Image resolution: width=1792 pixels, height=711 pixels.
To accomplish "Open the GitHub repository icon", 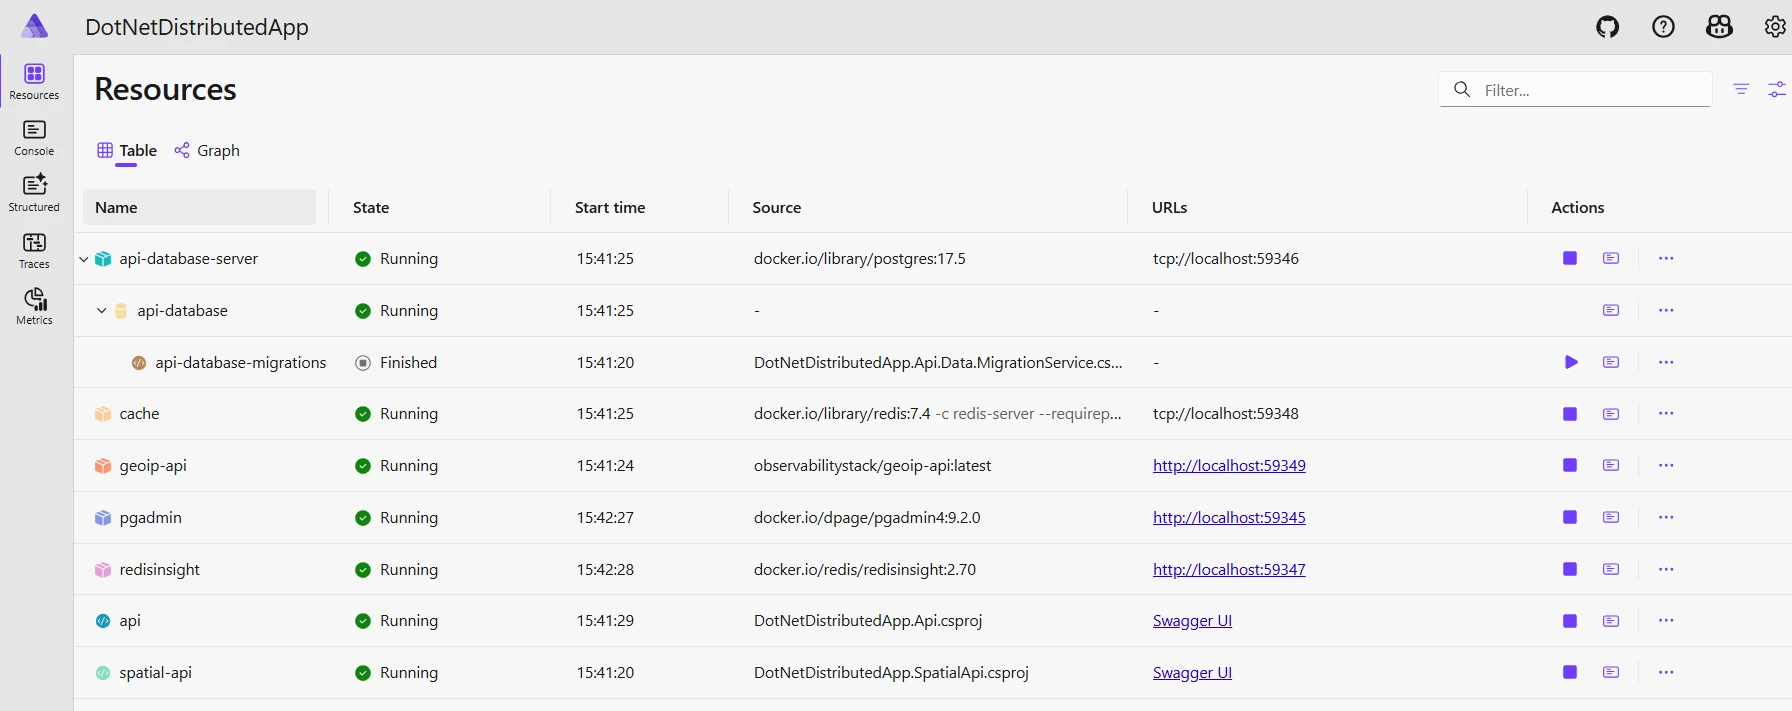I will click(x=1607, y=27).
